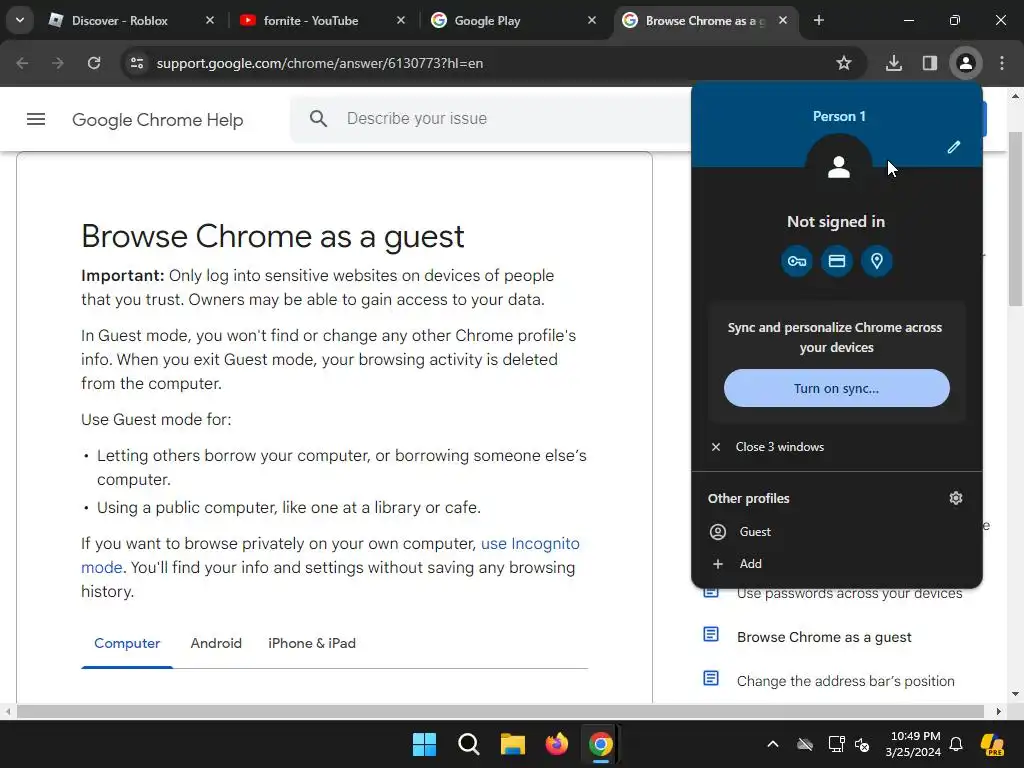The width and height of the screenshot is (1024, 768).
Task: Open manage profiles gear icon
Action: point(956,498)
